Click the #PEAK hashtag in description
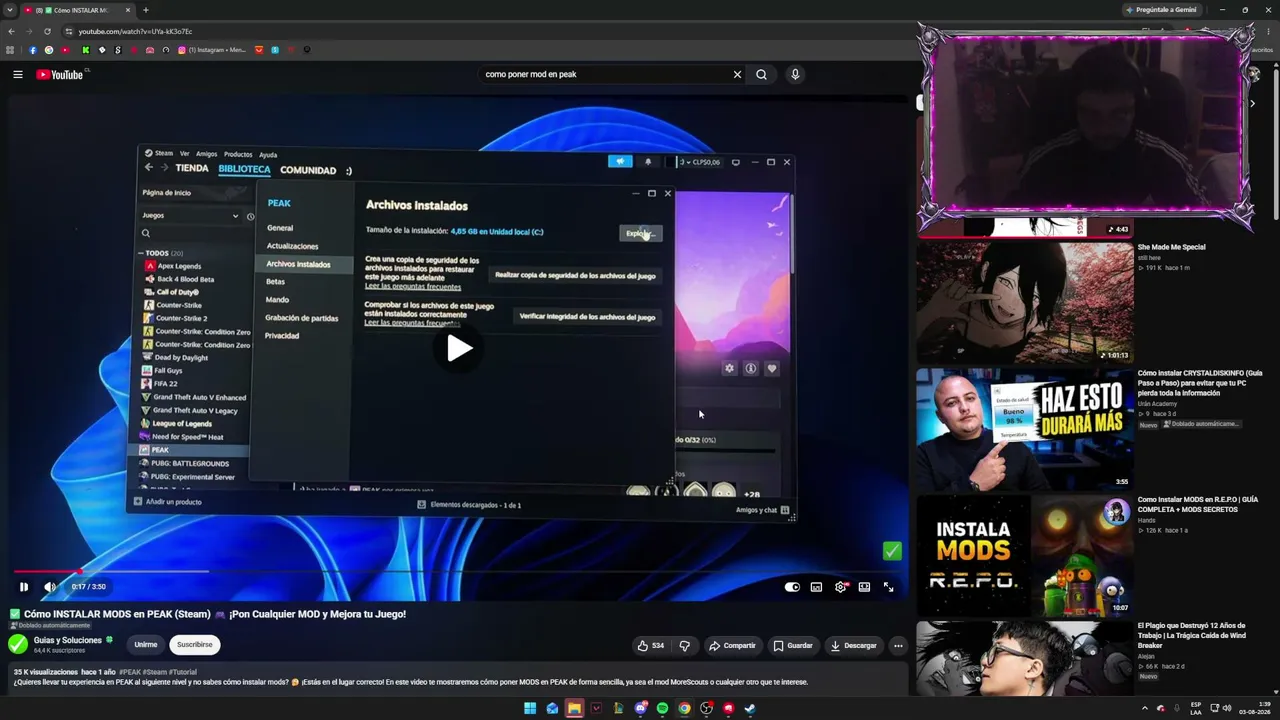This screenshot has width=1280, height=720. pos(130,672)
